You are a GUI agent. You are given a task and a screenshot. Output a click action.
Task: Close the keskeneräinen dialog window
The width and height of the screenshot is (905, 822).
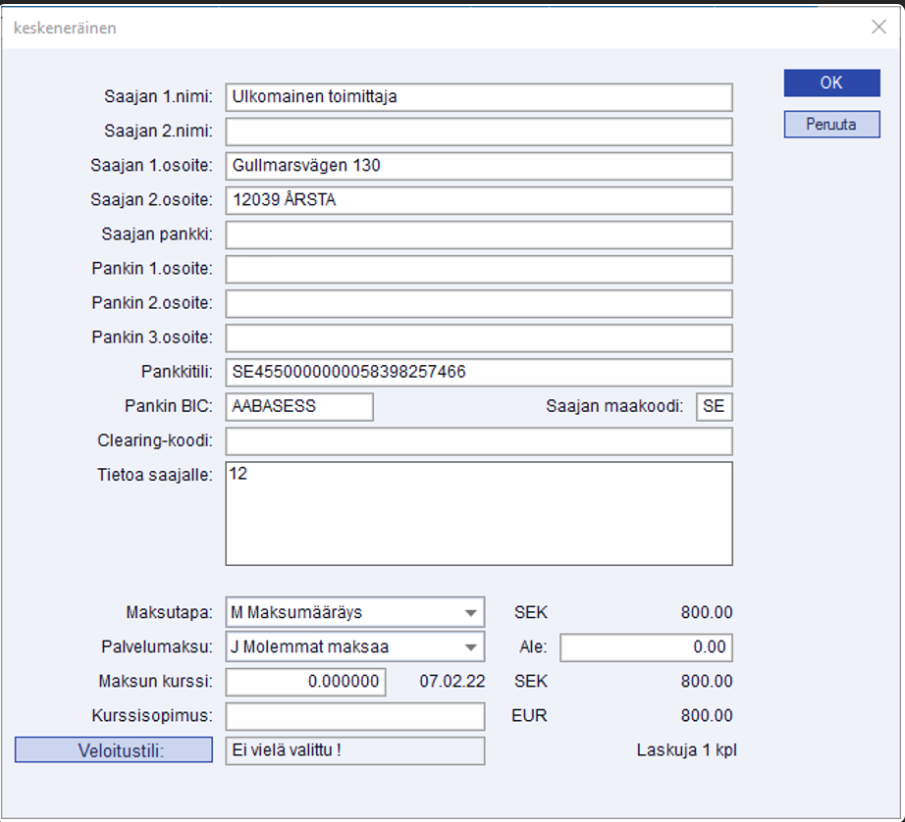878,28
